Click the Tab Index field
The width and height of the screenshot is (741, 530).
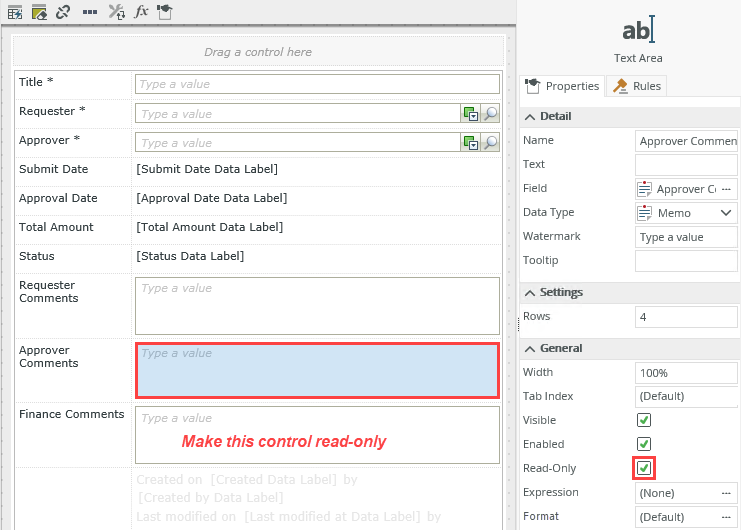click(x=686, y=396)
